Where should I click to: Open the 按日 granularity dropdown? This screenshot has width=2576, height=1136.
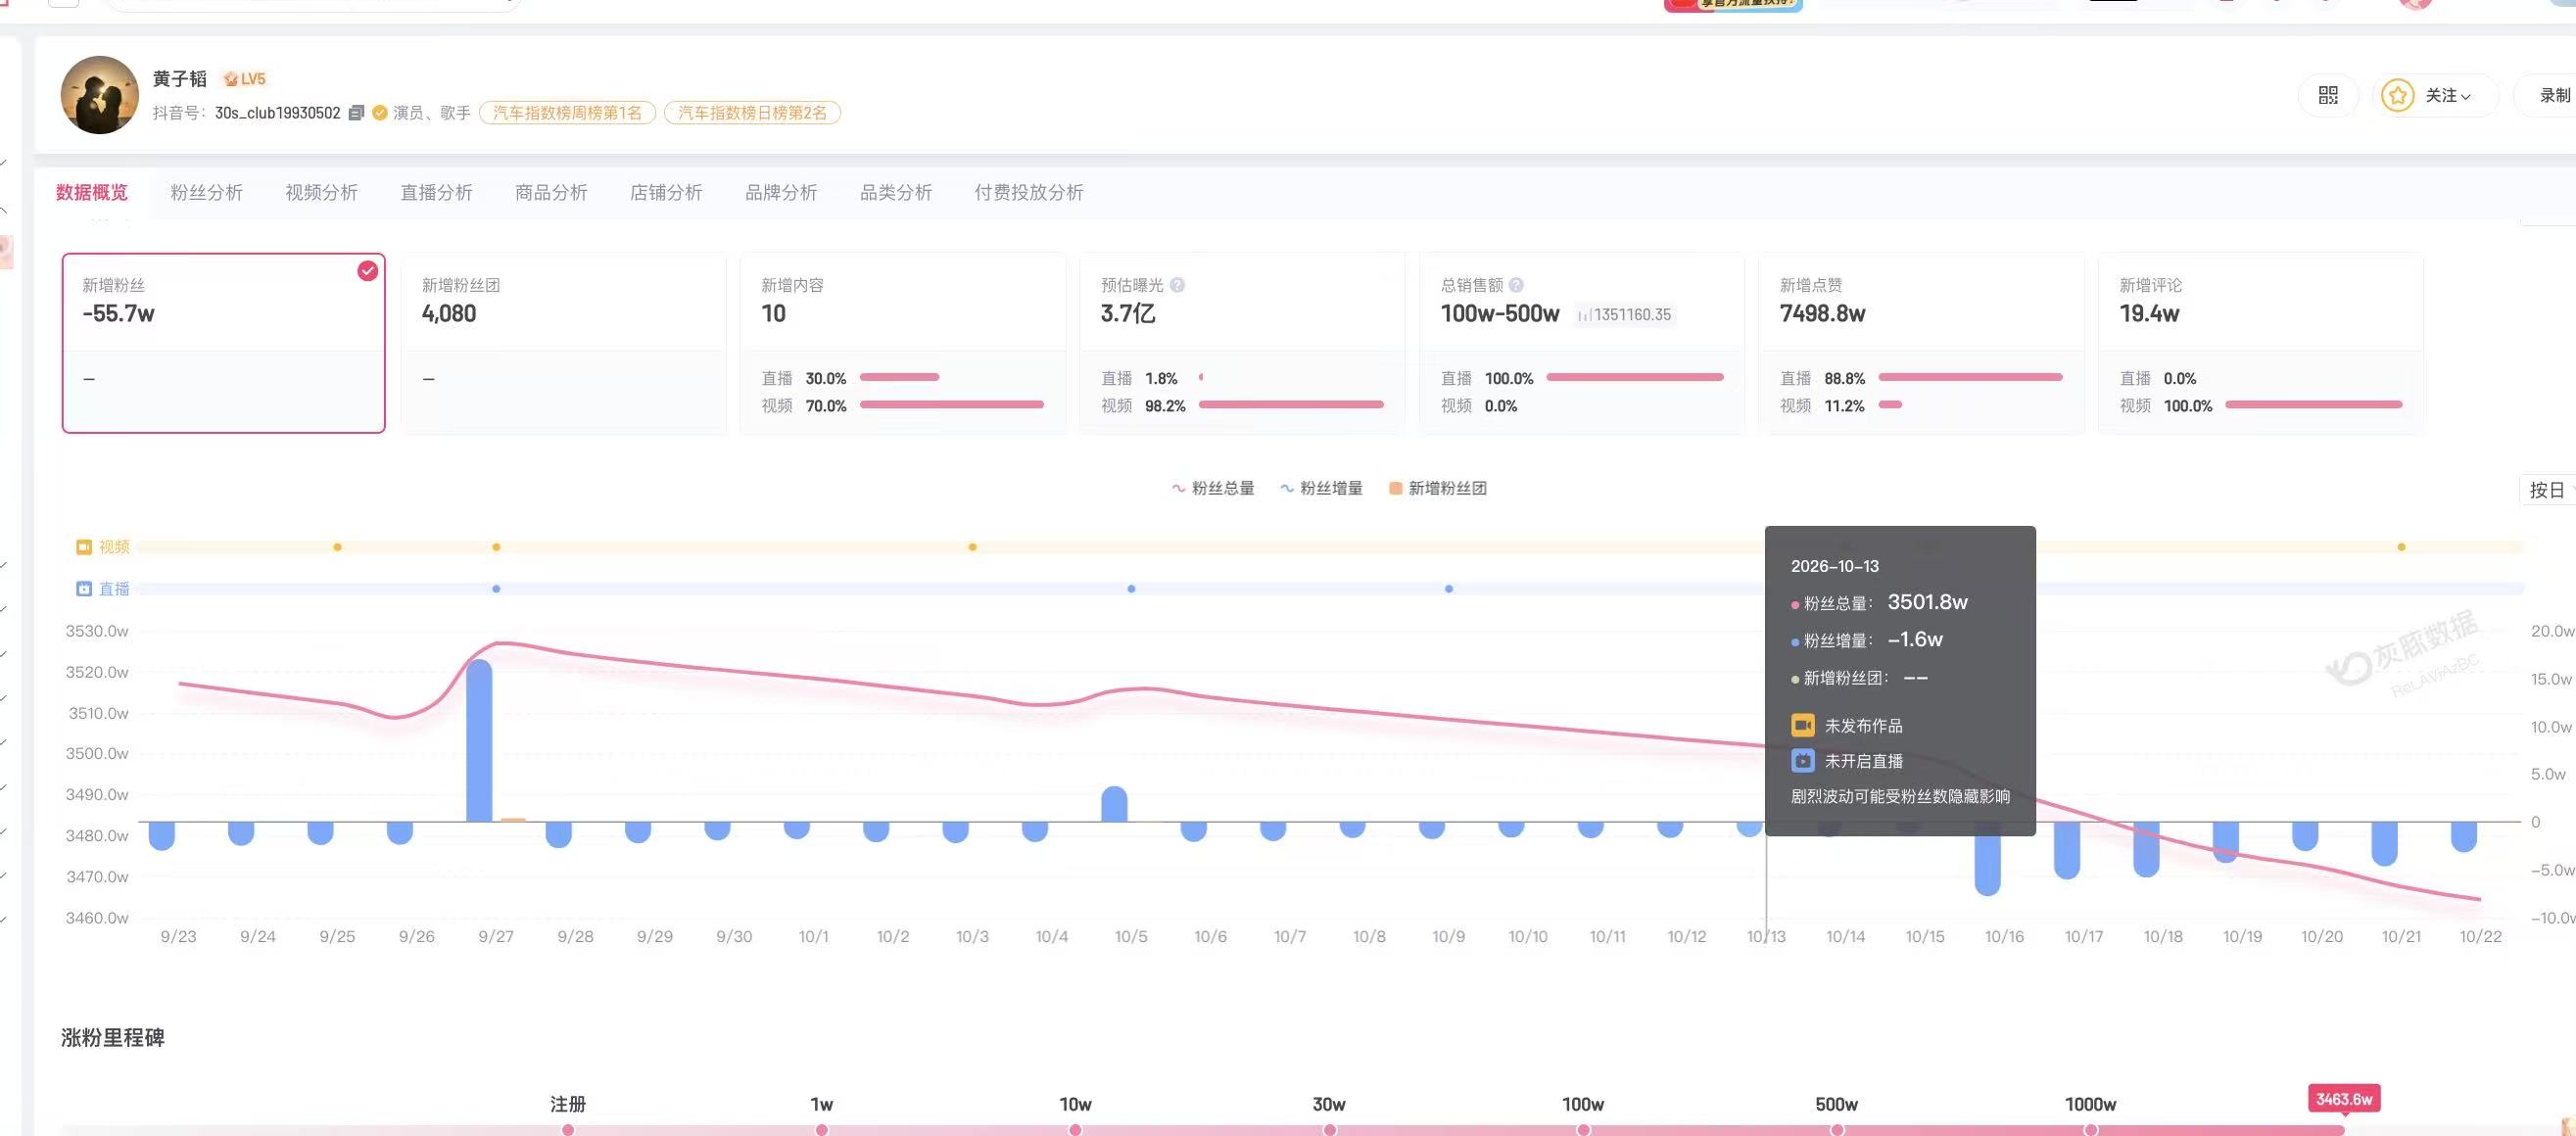click(2547, 490)
